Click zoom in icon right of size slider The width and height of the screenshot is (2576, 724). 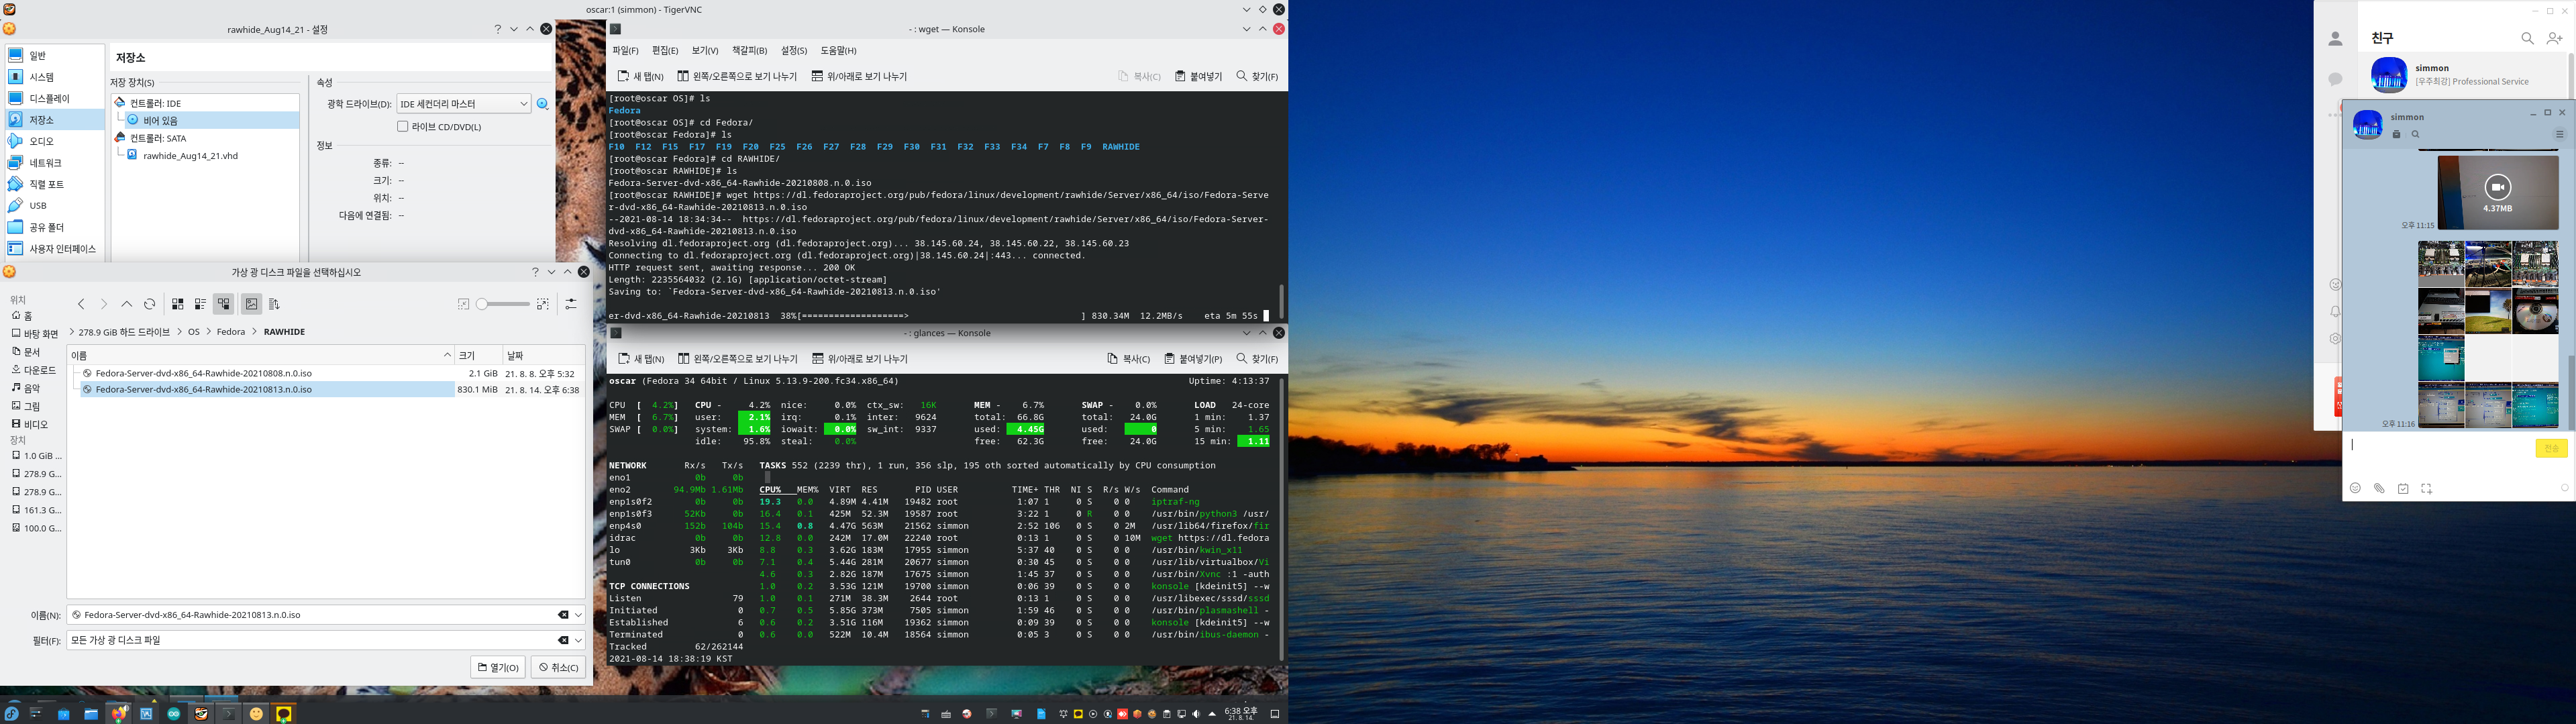[x=543, y=304]
